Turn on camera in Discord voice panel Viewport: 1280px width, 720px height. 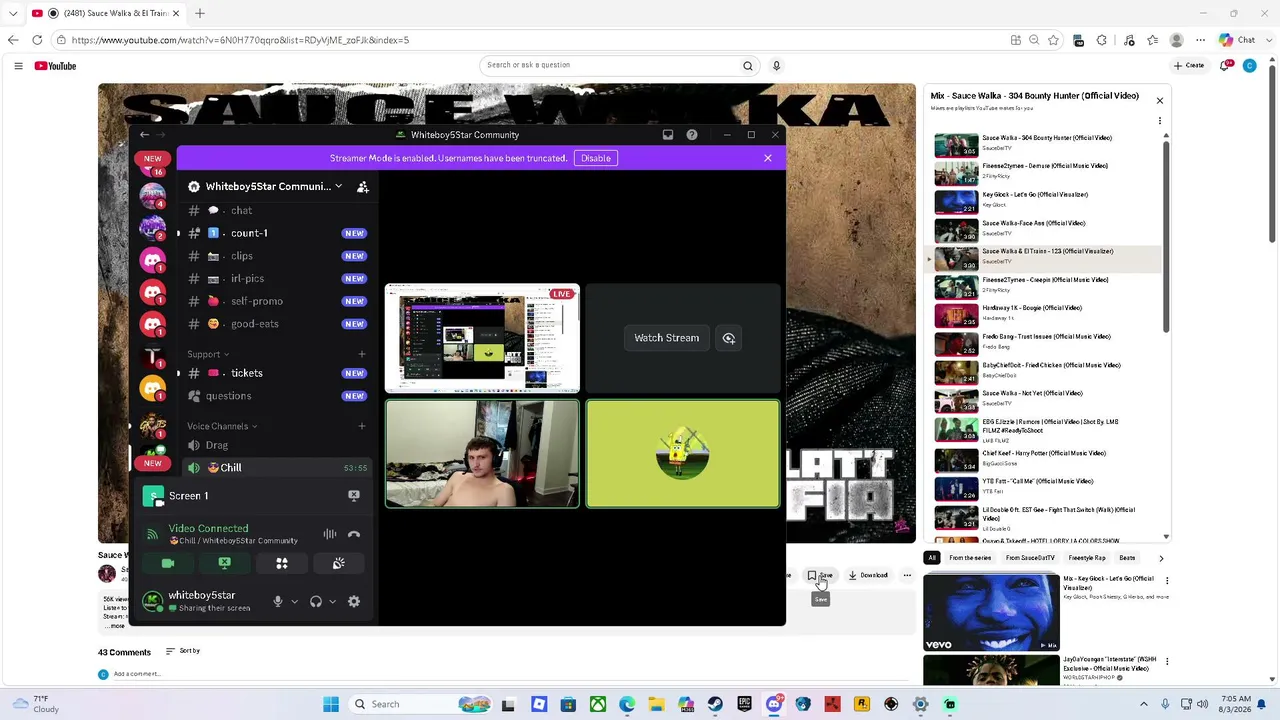click(168, 563)
